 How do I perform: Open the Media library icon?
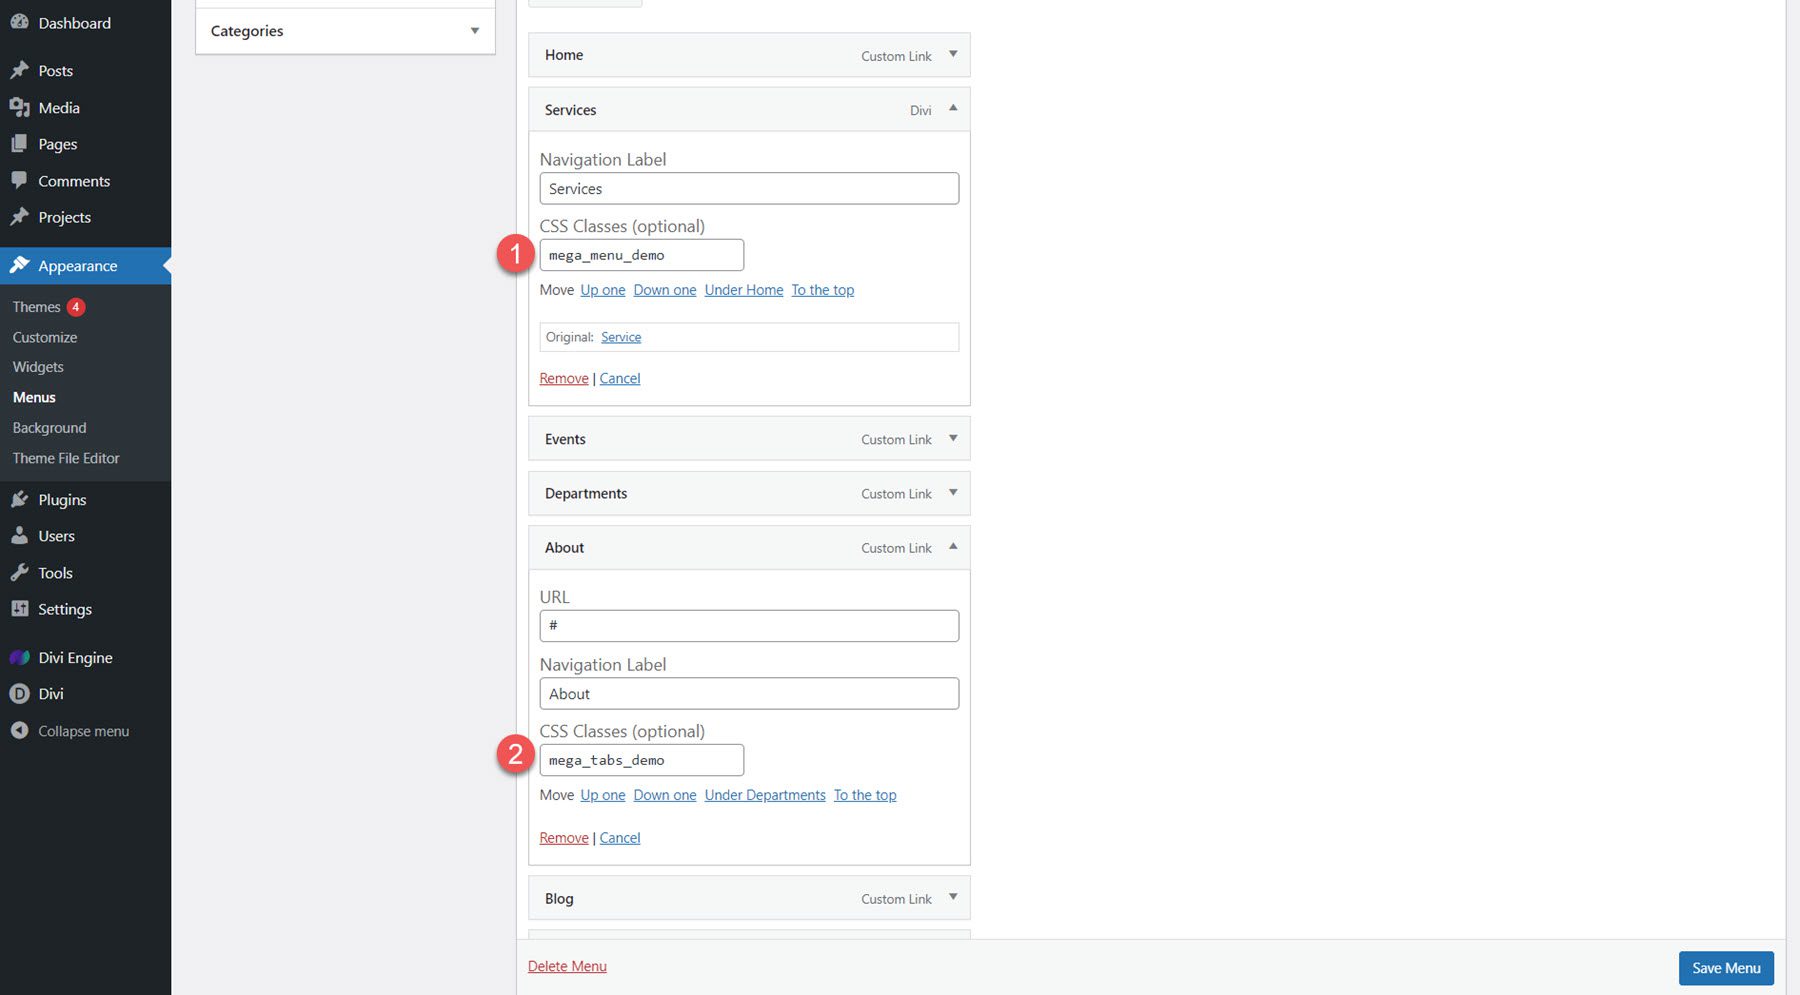coord(20,107)
